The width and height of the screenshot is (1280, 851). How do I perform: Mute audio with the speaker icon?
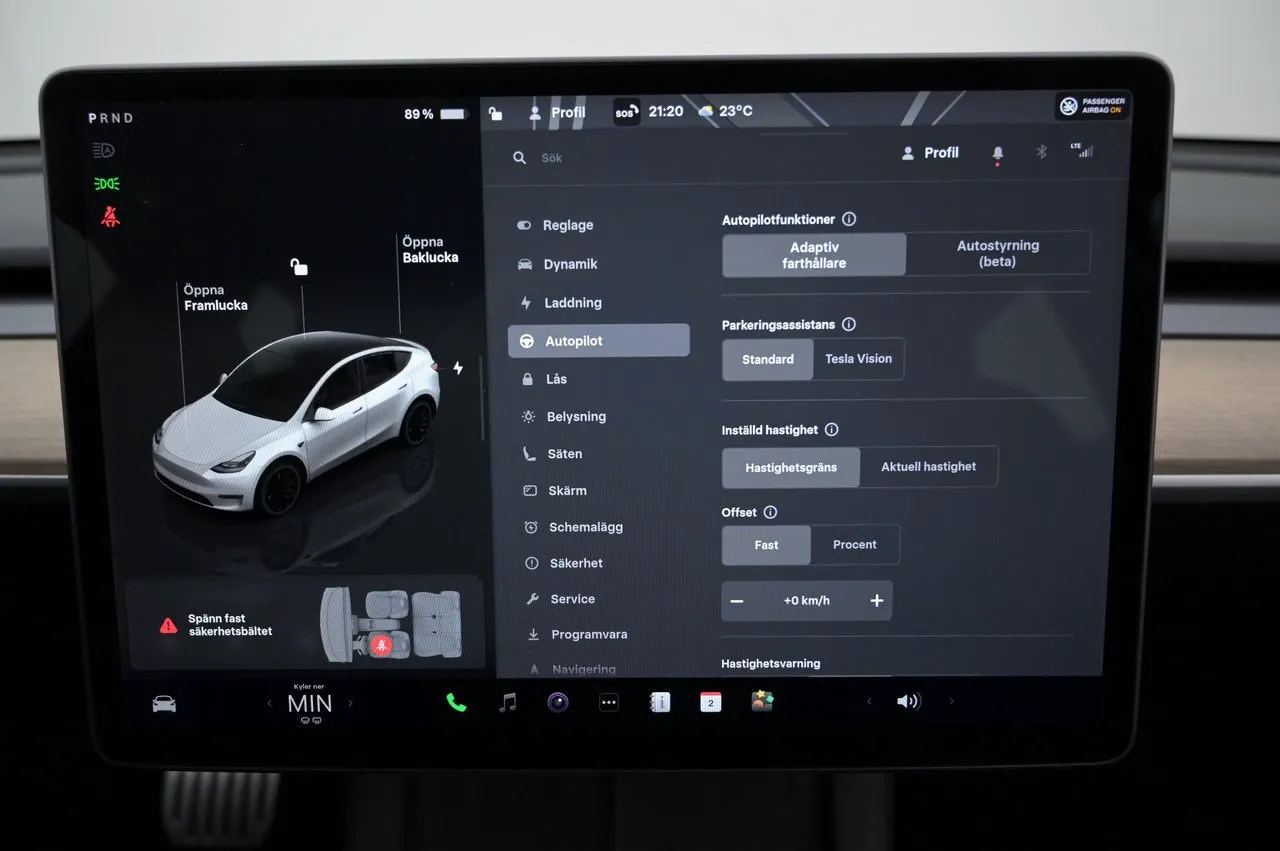[908, 701]
